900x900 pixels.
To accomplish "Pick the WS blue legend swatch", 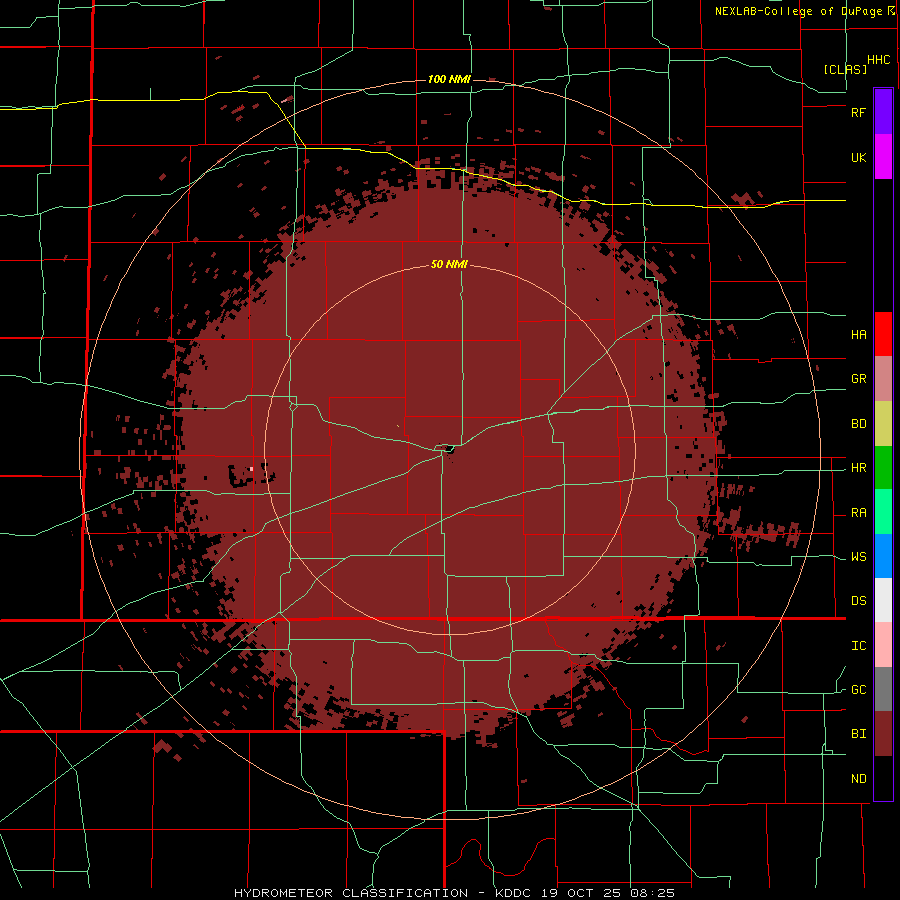I will 883,556.
